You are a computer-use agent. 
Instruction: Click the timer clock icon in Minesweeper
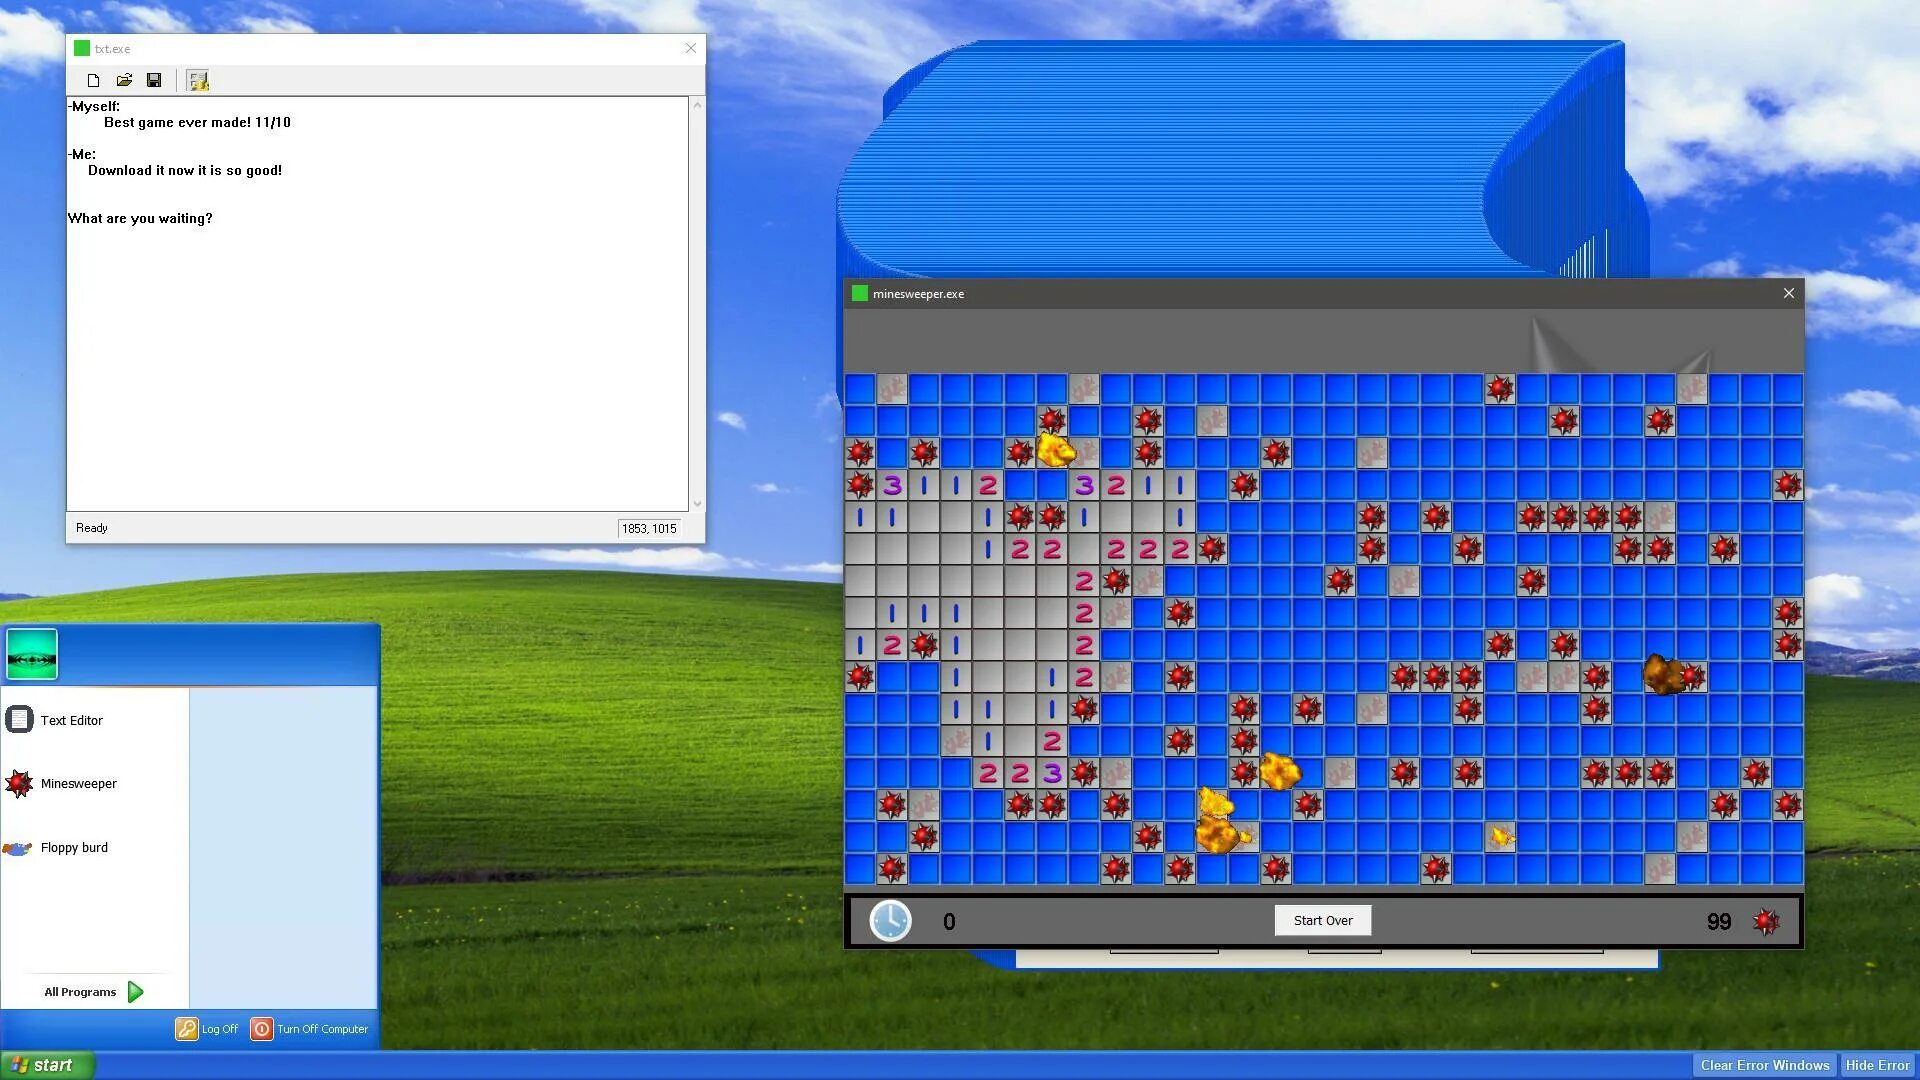click(x=890, y=920)
